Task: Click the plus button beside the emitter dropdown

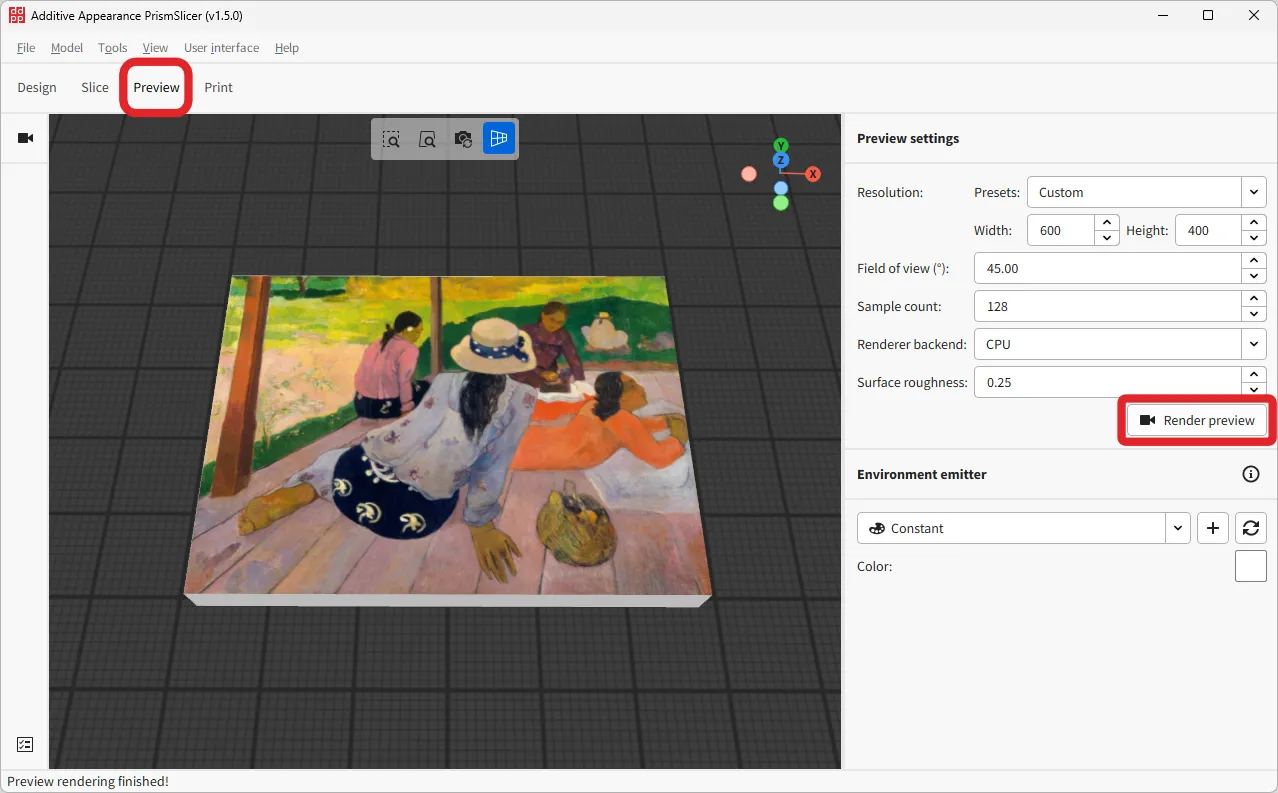Action: tap(1212, 528)
